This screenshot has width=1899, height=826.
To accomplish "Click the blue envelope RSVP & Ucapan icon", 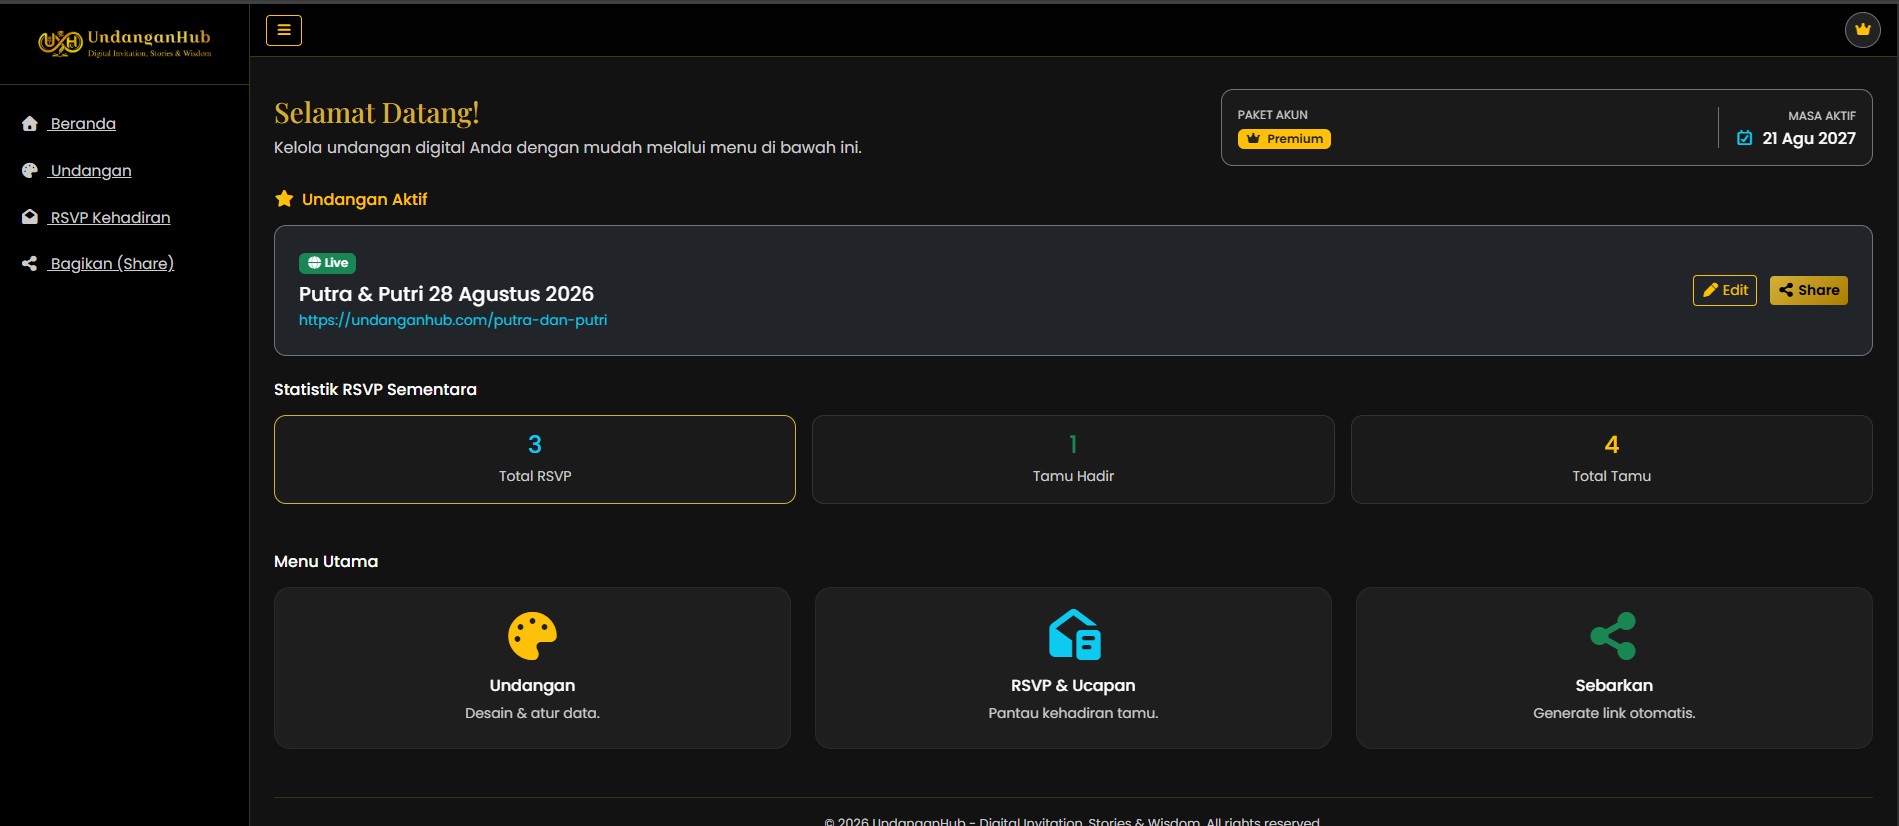I will (x=1074, y=635).
